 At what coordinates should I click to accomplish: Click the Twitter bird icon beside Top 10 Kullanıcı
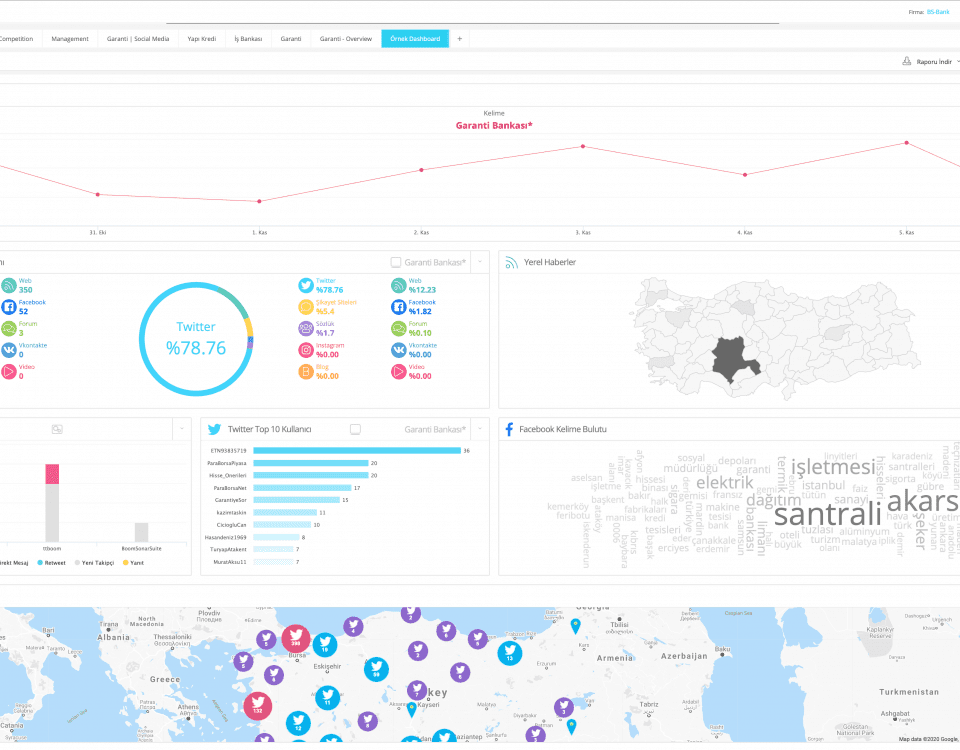click(214, 429)
